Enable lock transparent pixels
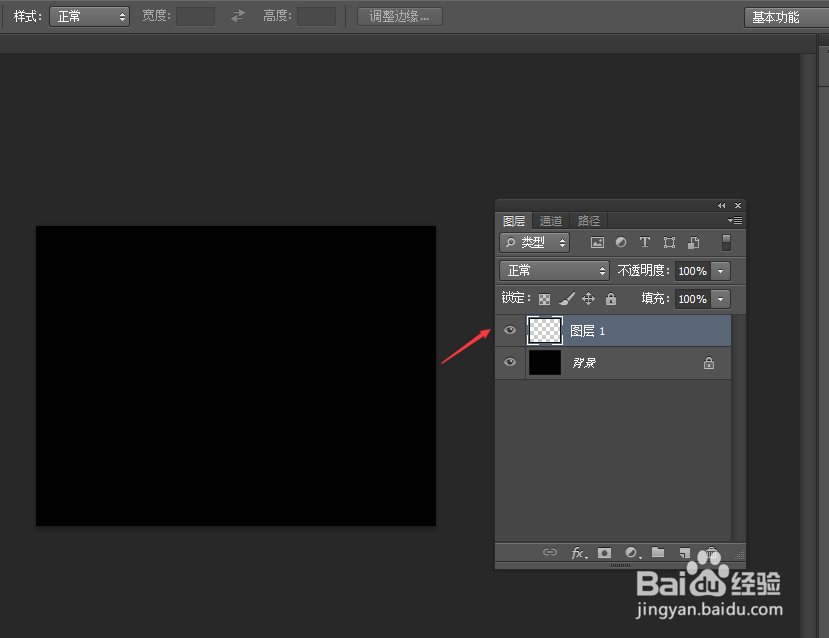Image resolution: width=829 pixels, height=638 pixels. point(543,297)
